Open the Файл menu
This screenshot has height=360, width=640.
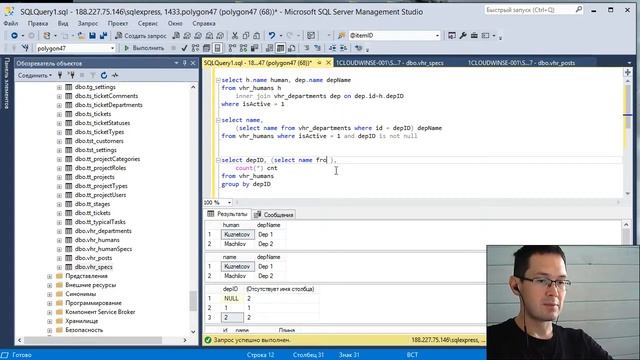coord(11,24)
